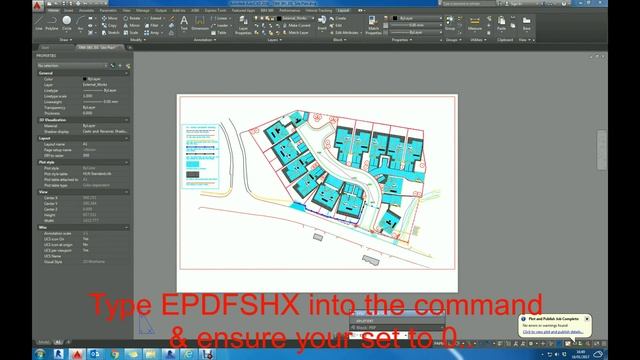Open the Insert ribbon tab

[x=69, y=11]
